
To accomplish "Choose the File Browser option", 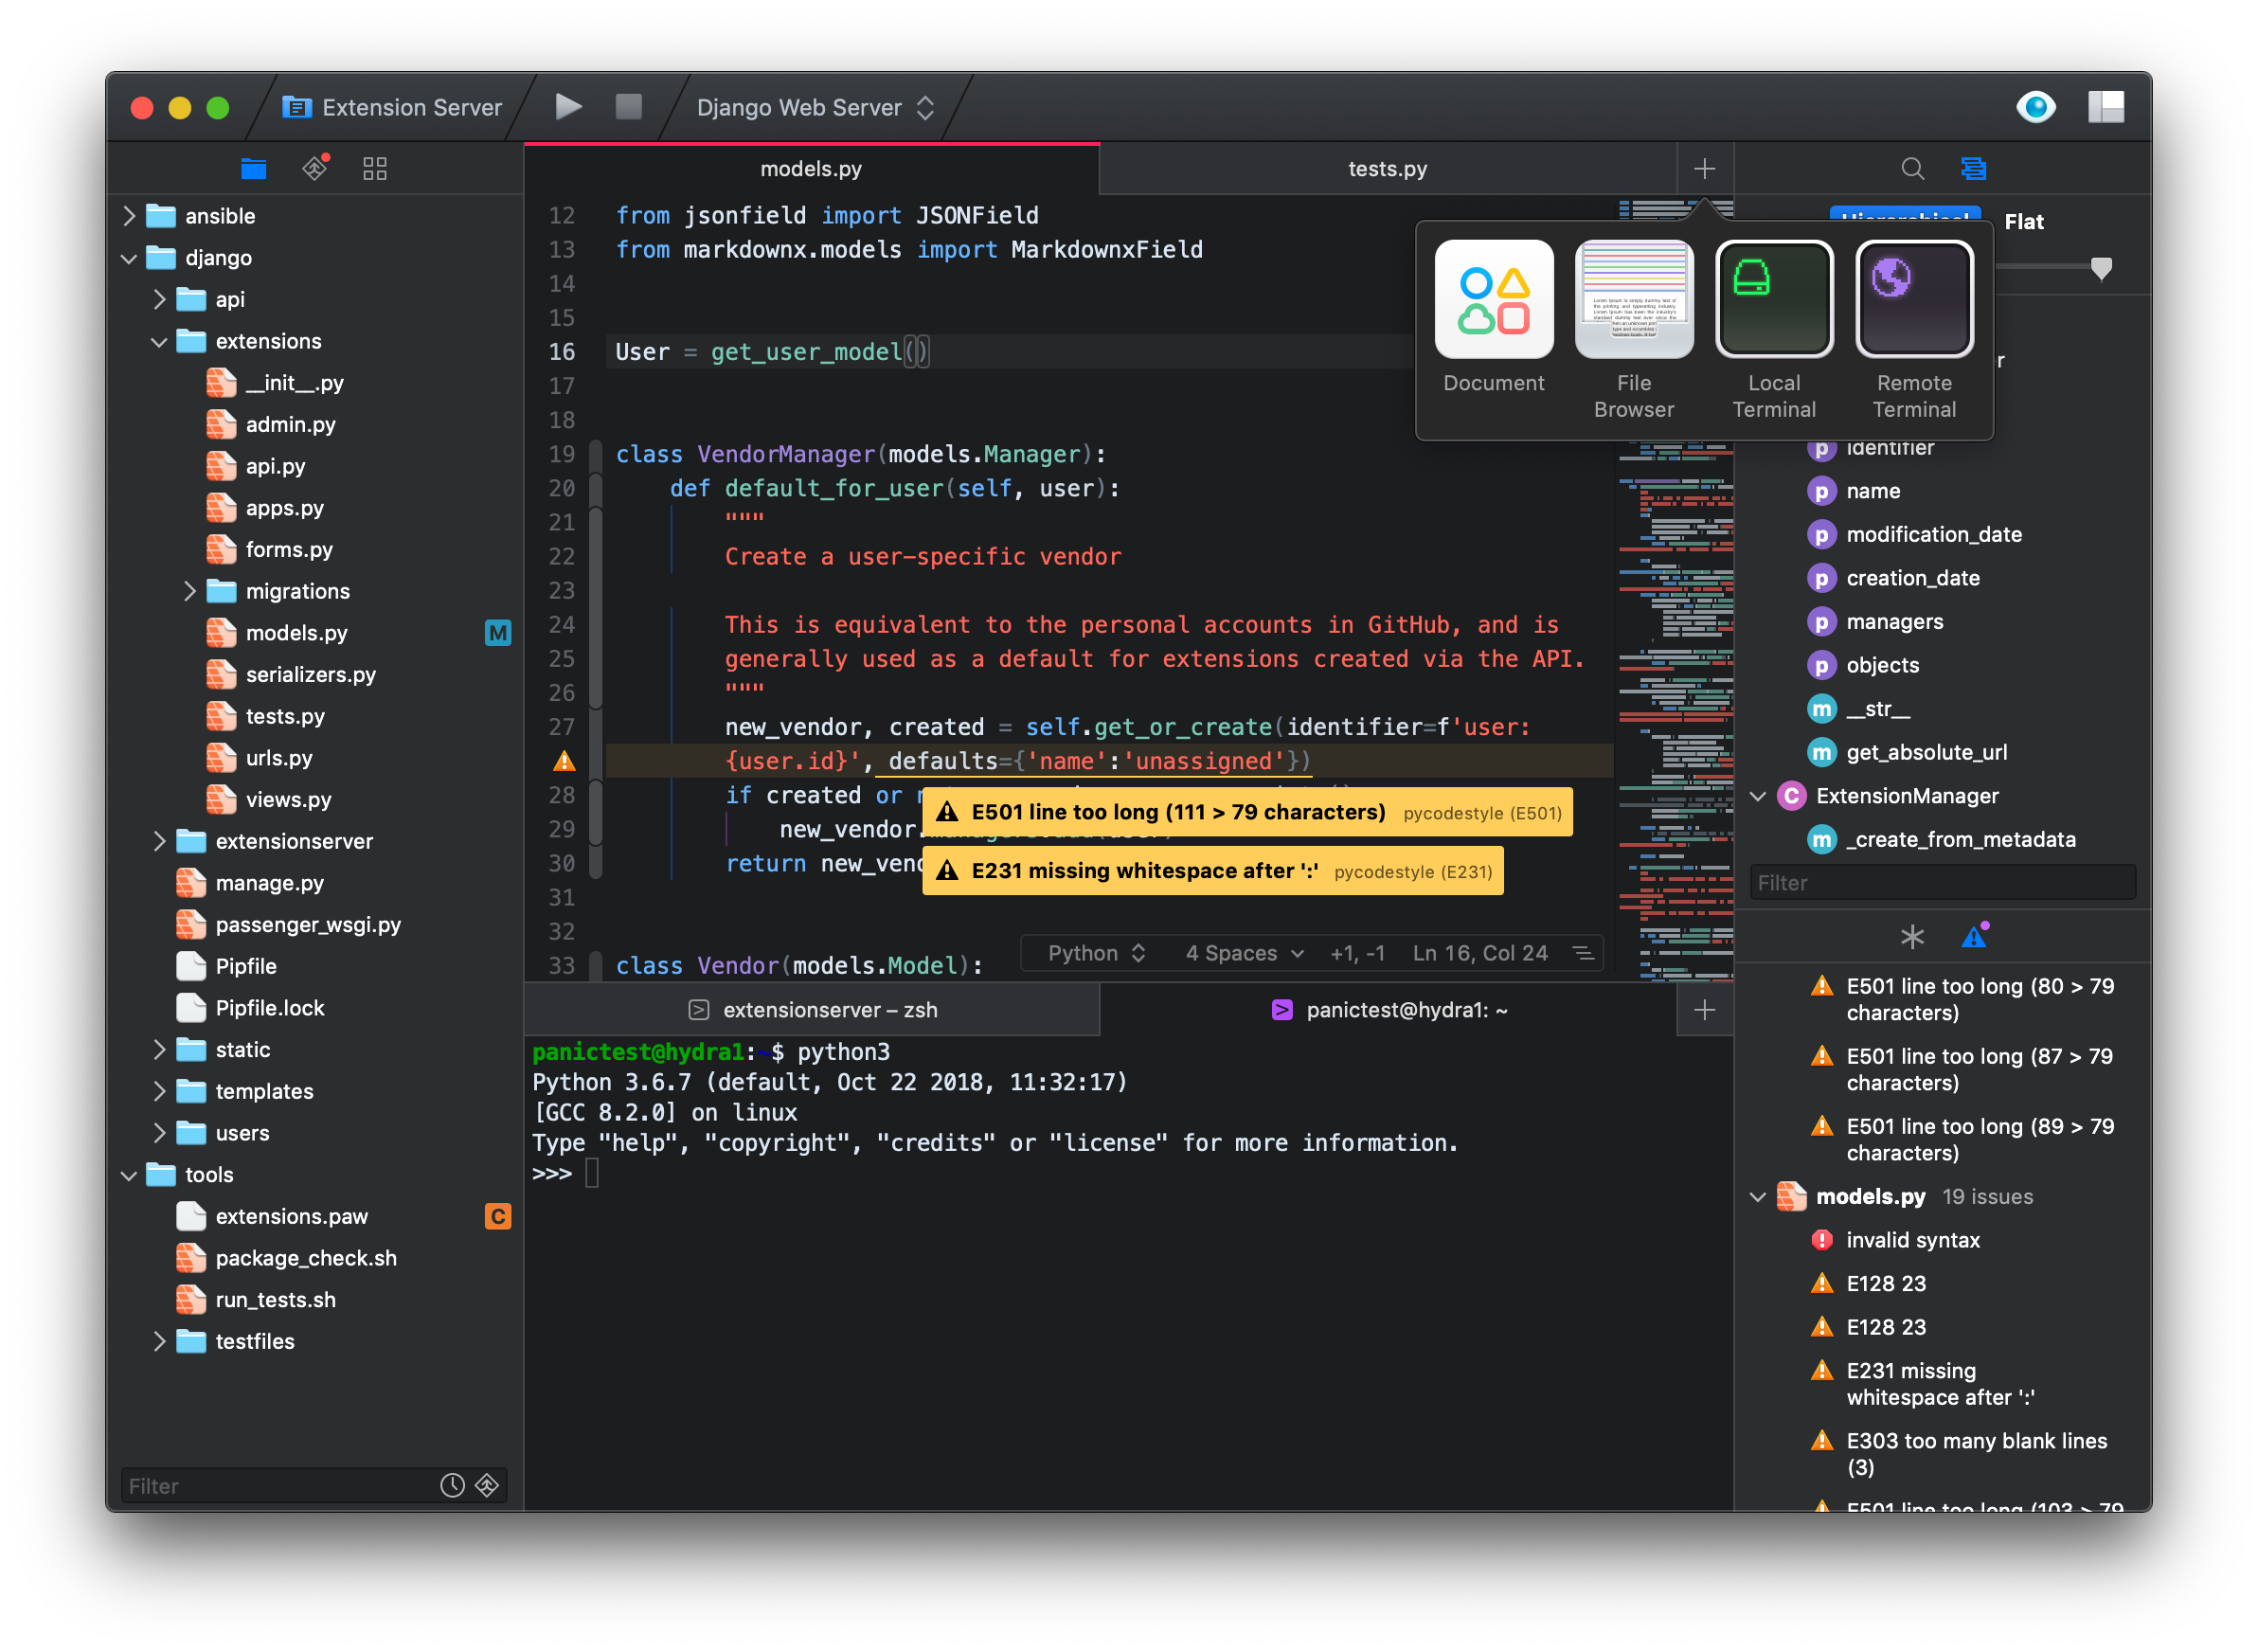I will coord(1633,300).
